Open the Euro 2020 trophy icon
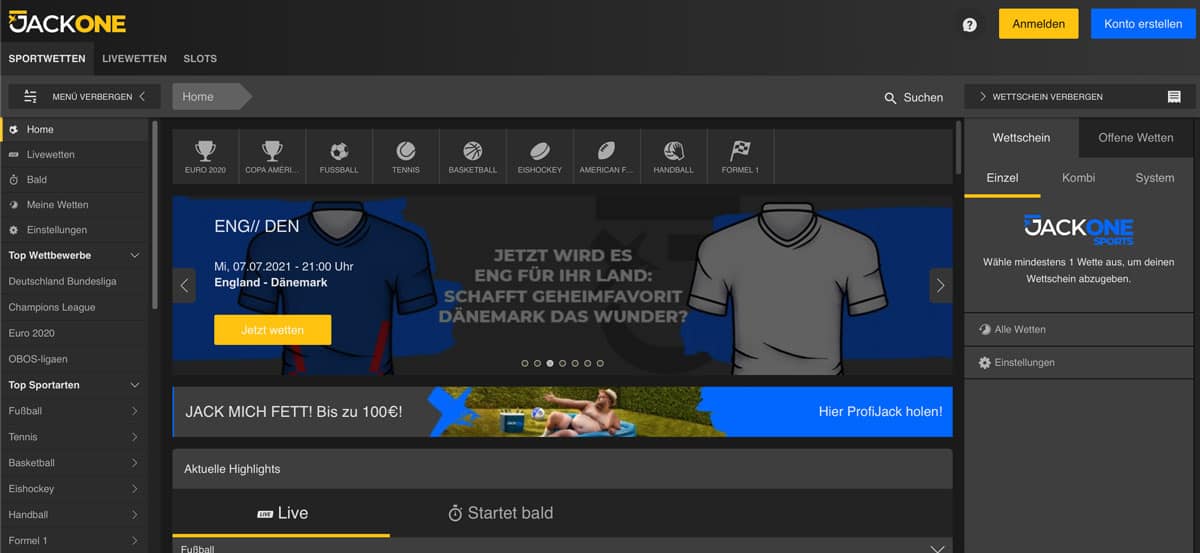Image resolution: width=1200 pixels, height=553 pixels. (205, 151)
